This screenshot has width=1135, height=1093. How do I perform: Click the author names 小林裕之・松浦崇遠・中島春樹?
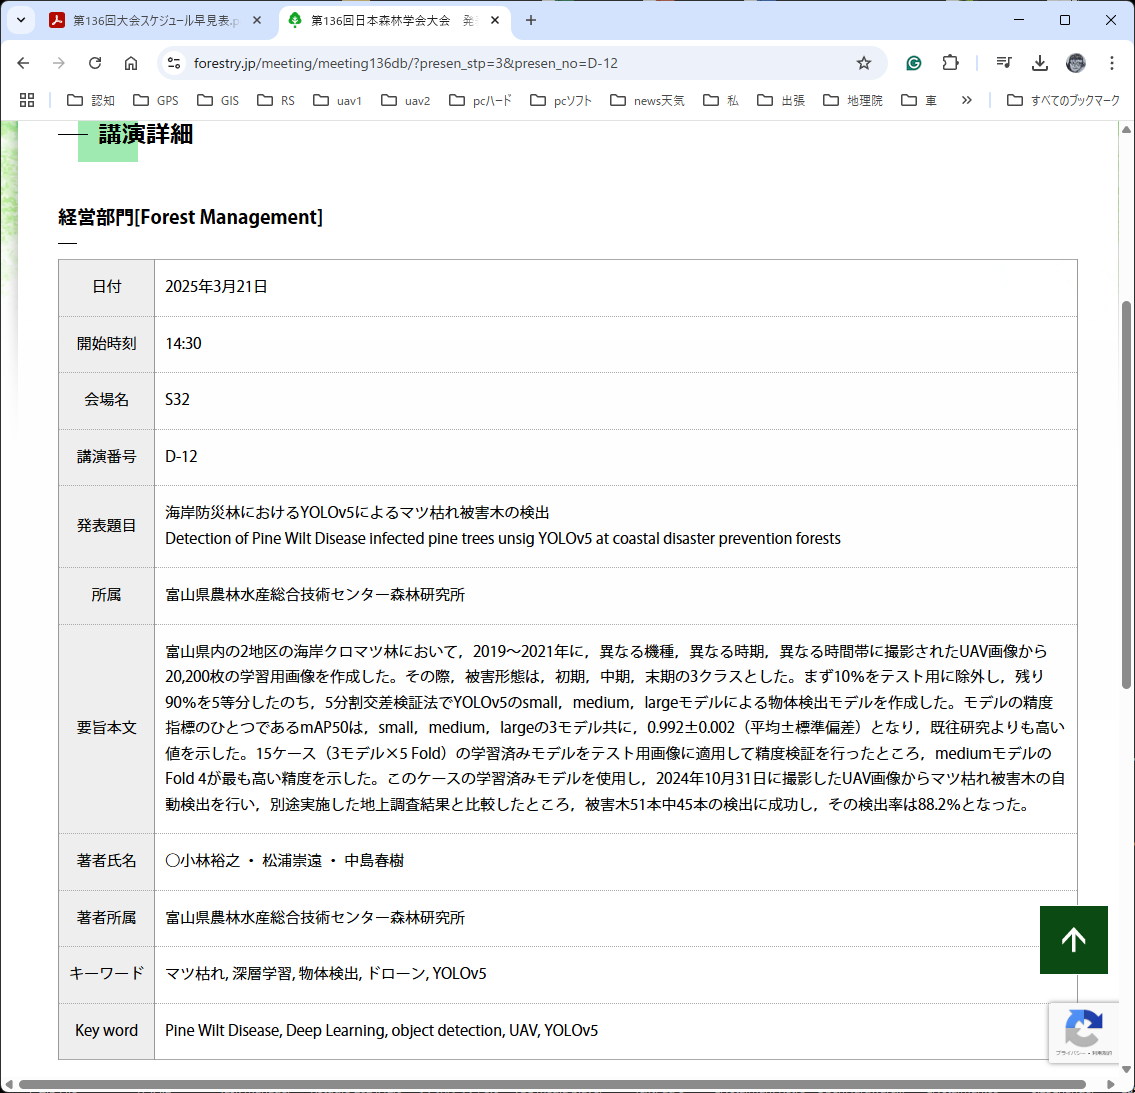284,861
